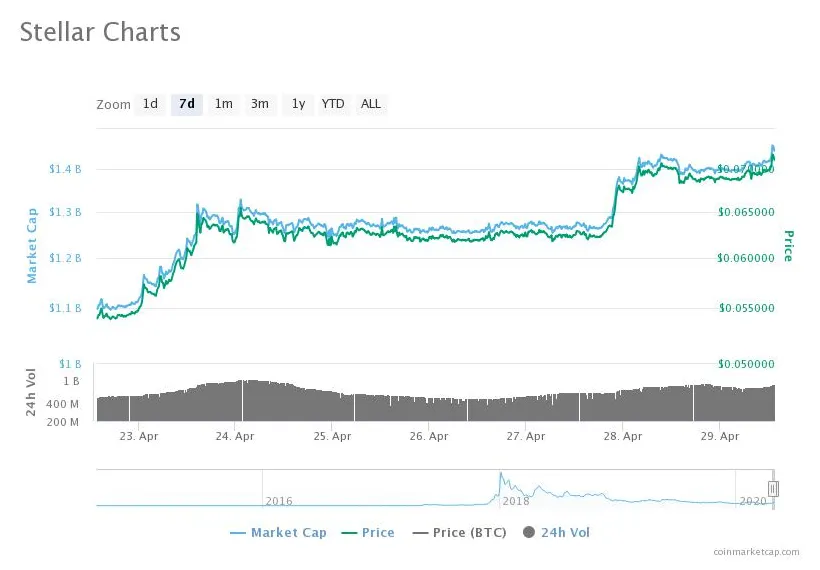
Task: Choose the 1y zoom option
Action: (x=297, y=104)
